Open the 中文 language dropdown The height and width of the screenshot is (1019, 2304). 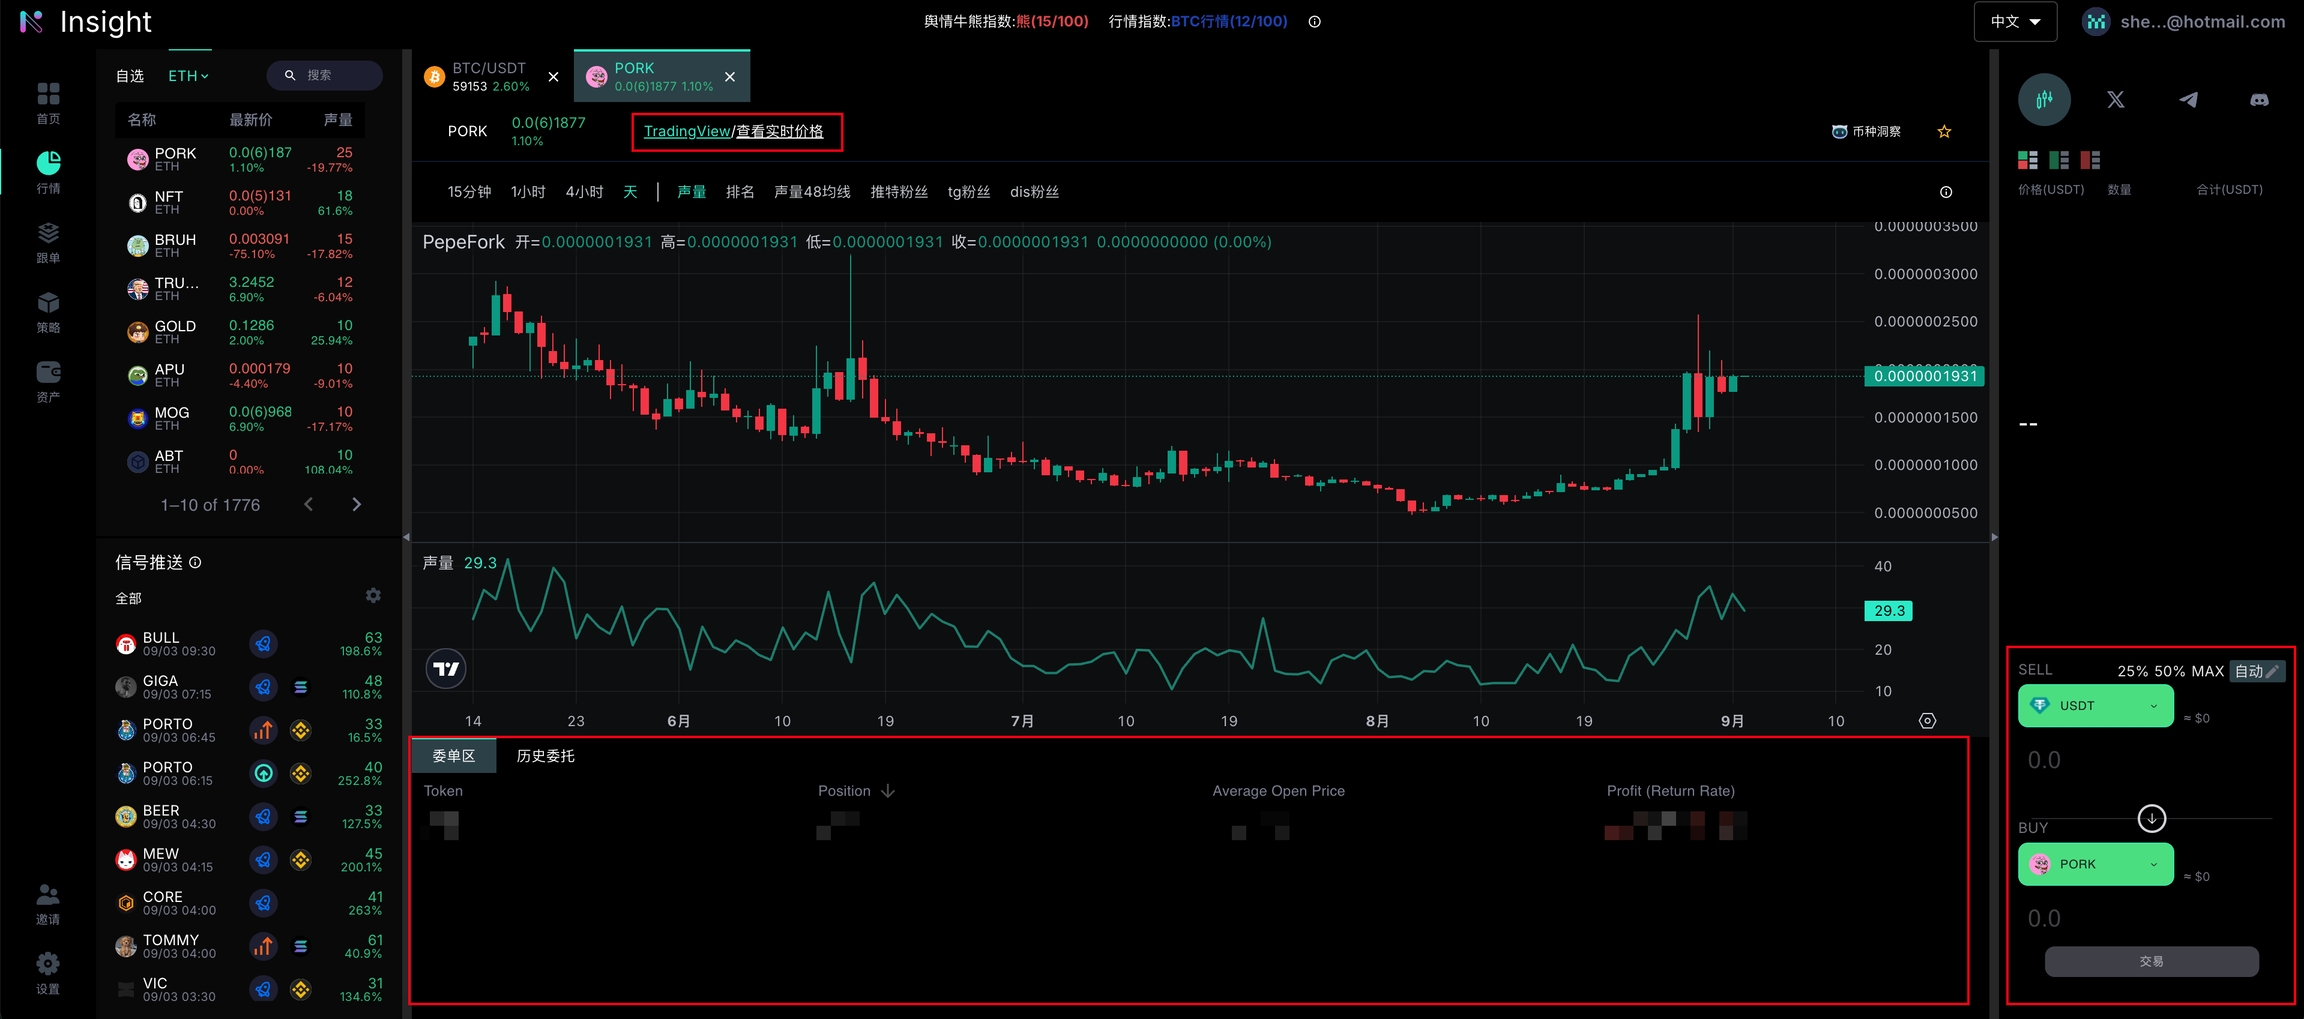point(2014,22)
